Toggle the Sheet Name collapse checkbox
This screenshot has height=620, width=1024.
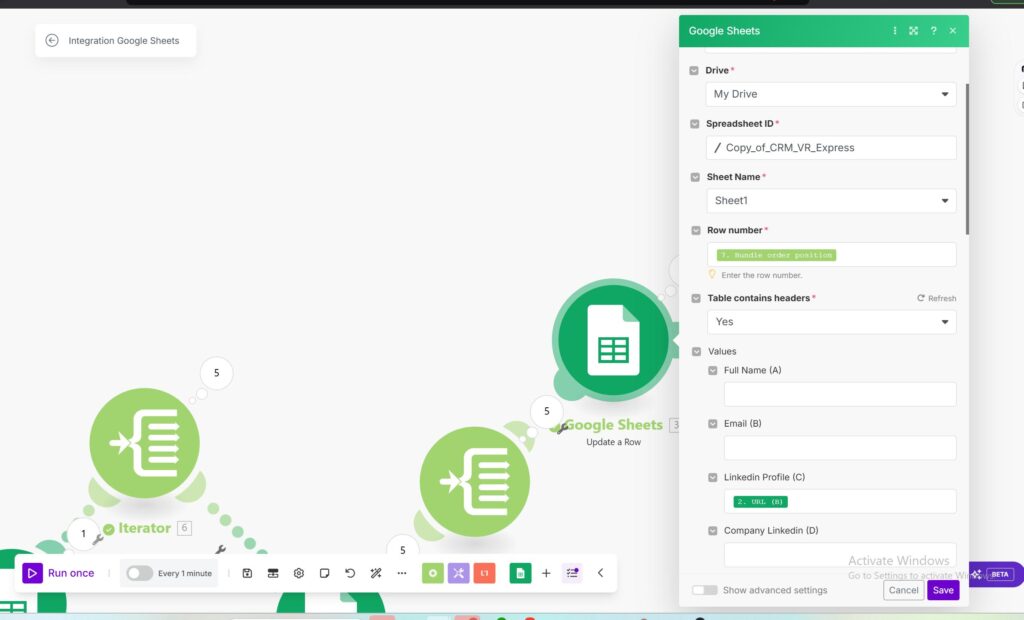tap(695, 177)
